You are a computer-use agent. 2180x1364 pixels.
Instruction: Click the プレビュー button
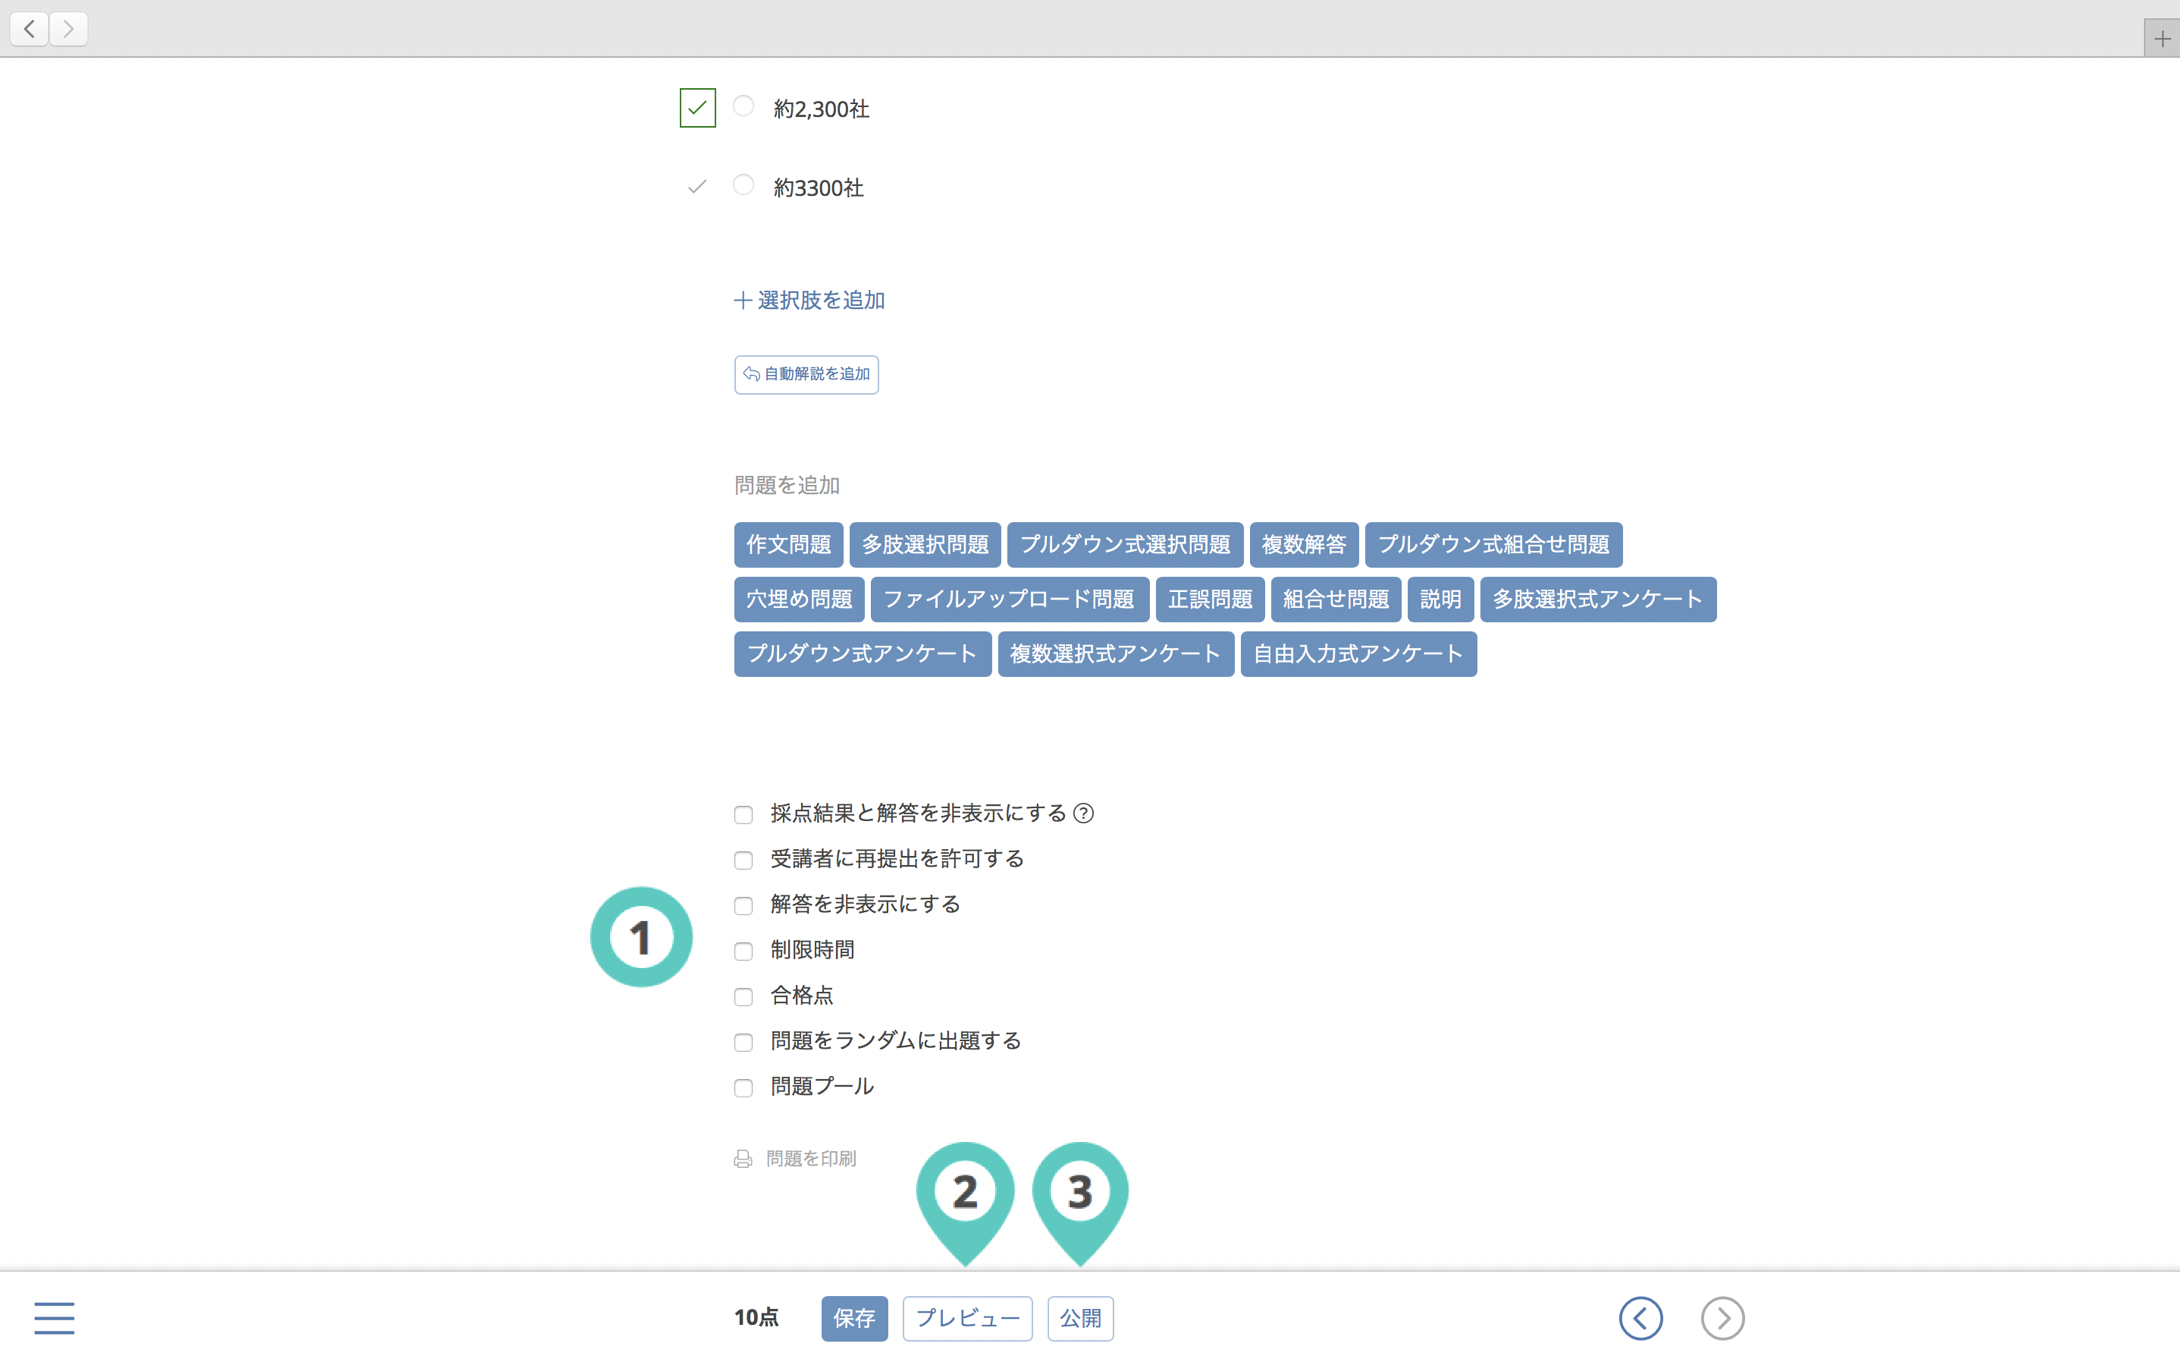[967, 1318]
